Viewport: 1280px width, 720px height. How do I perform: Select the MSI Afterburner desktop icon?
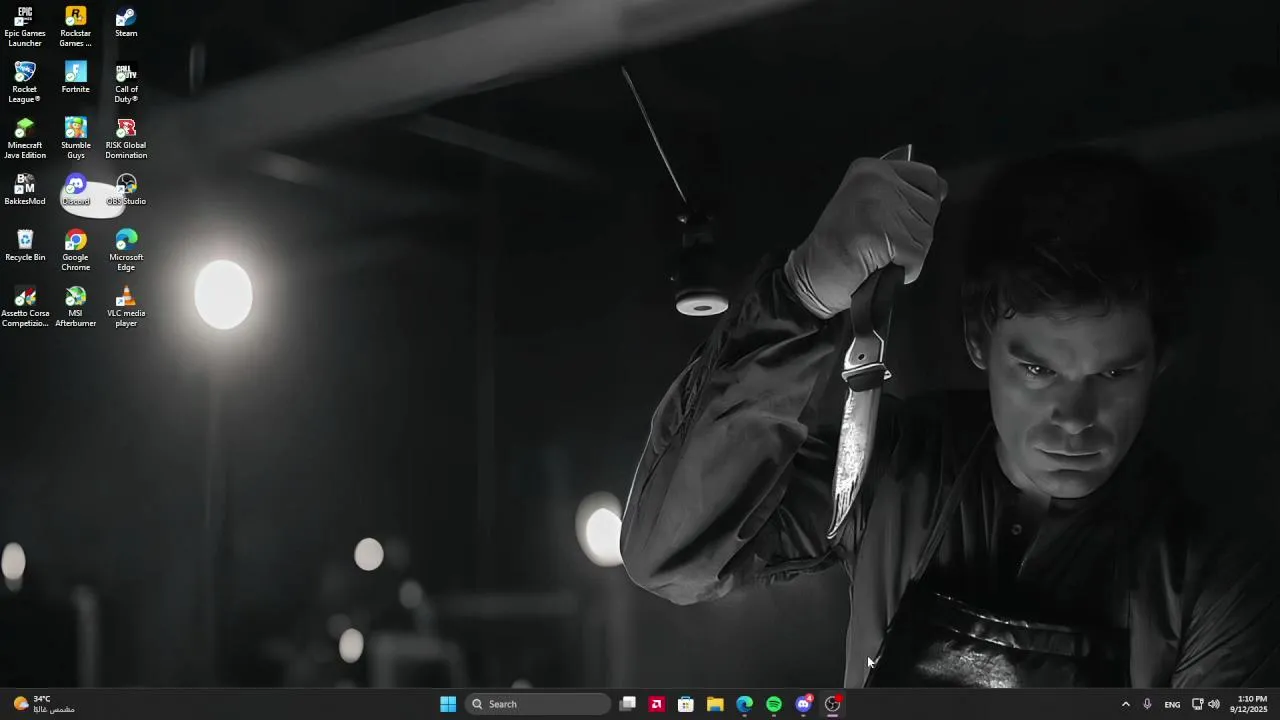click(x=76, y=307)
